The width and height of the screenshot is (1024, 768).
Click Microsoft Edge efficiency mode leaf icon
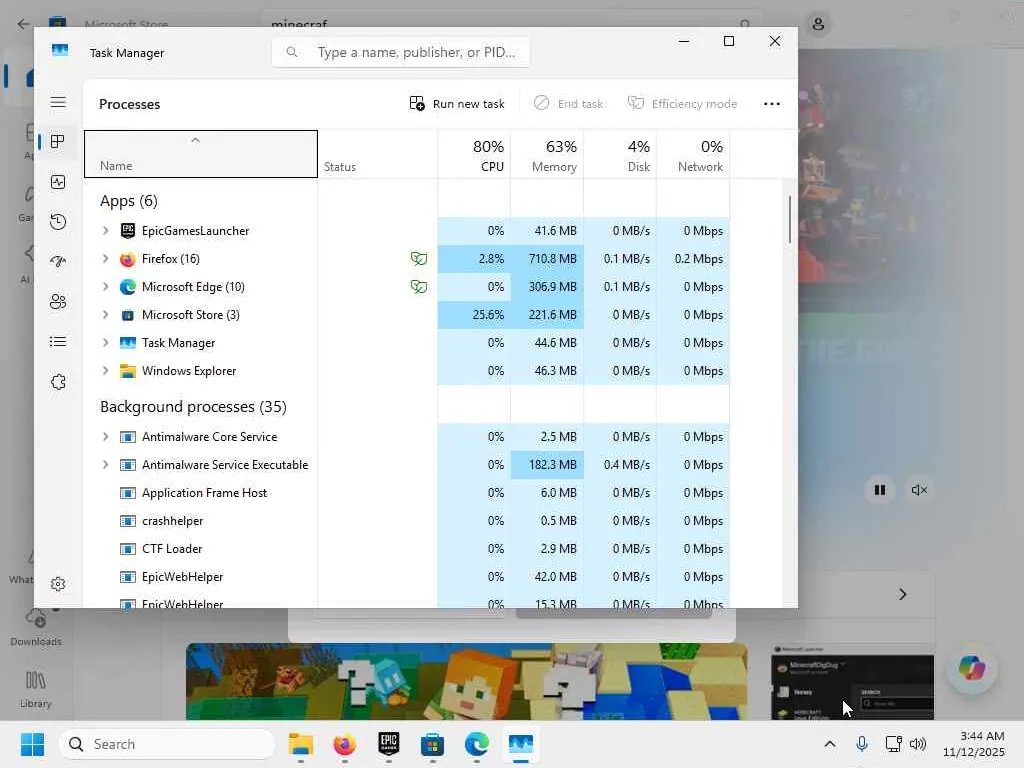click(419, 287)
